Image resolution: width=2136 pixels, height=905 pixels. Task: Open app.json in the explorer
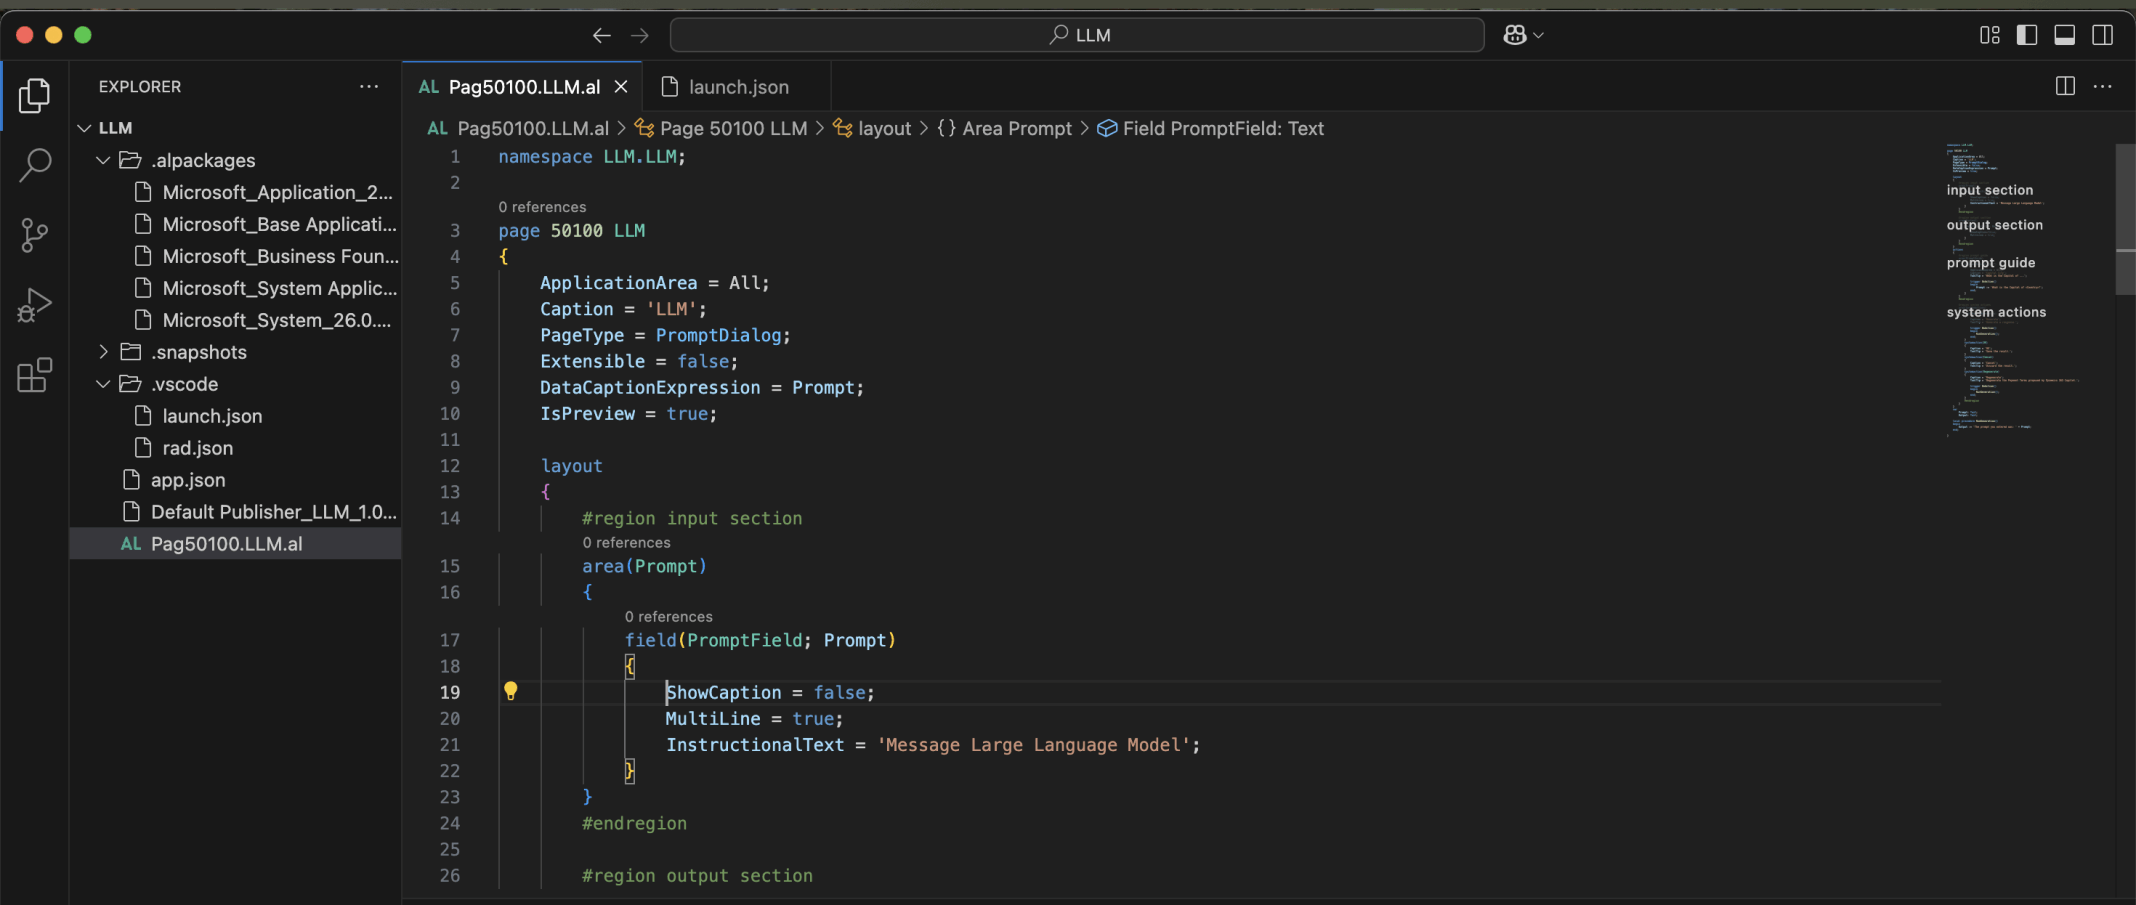[188, 480]
